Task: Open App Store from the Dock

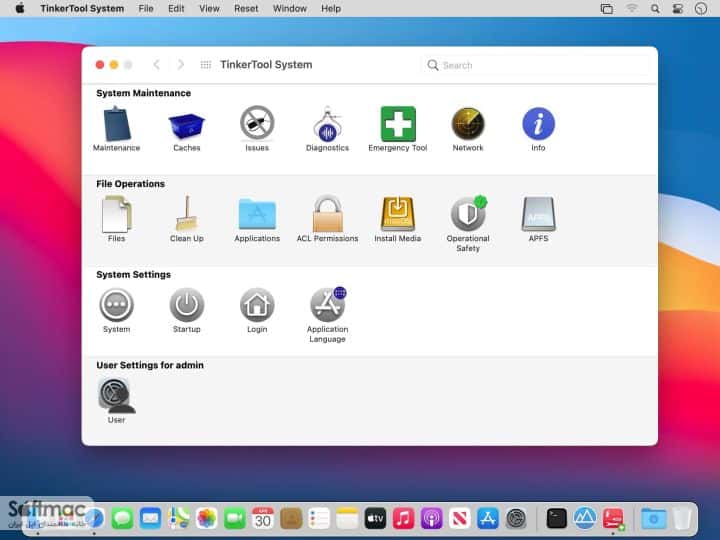Action: click(488, 519)
